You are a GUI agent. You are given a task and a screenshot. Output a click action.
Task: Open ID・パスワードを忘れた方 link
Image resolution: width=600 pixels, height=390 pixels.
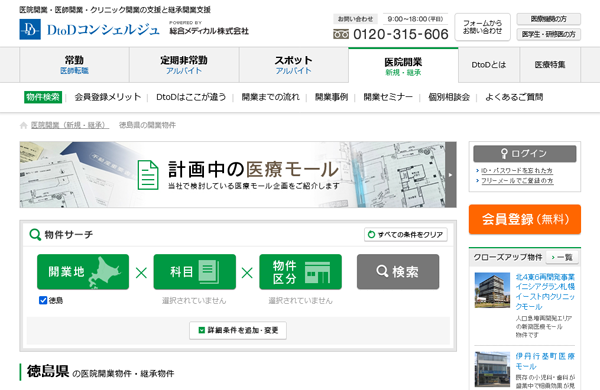pos(517,170)
